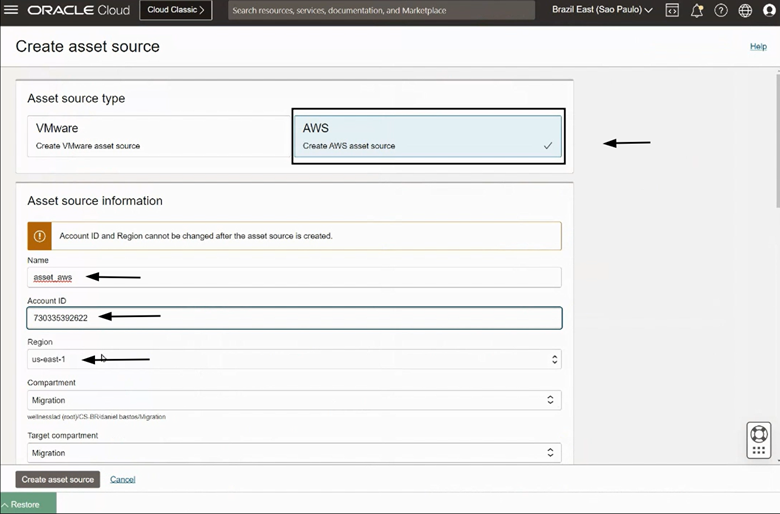Open Cloud Shell developer tools icon

coord(671,11)
